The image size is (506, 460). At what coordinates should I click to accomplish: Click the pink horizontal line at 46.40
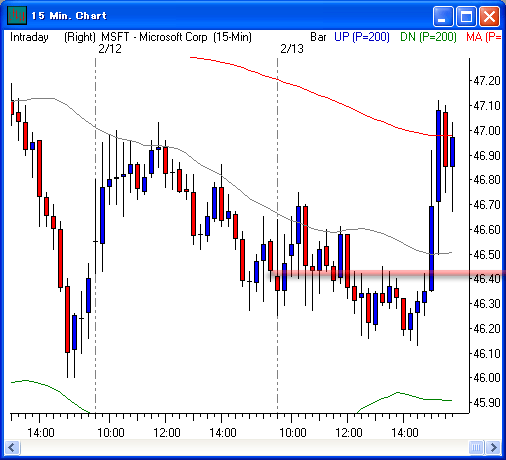388,273
